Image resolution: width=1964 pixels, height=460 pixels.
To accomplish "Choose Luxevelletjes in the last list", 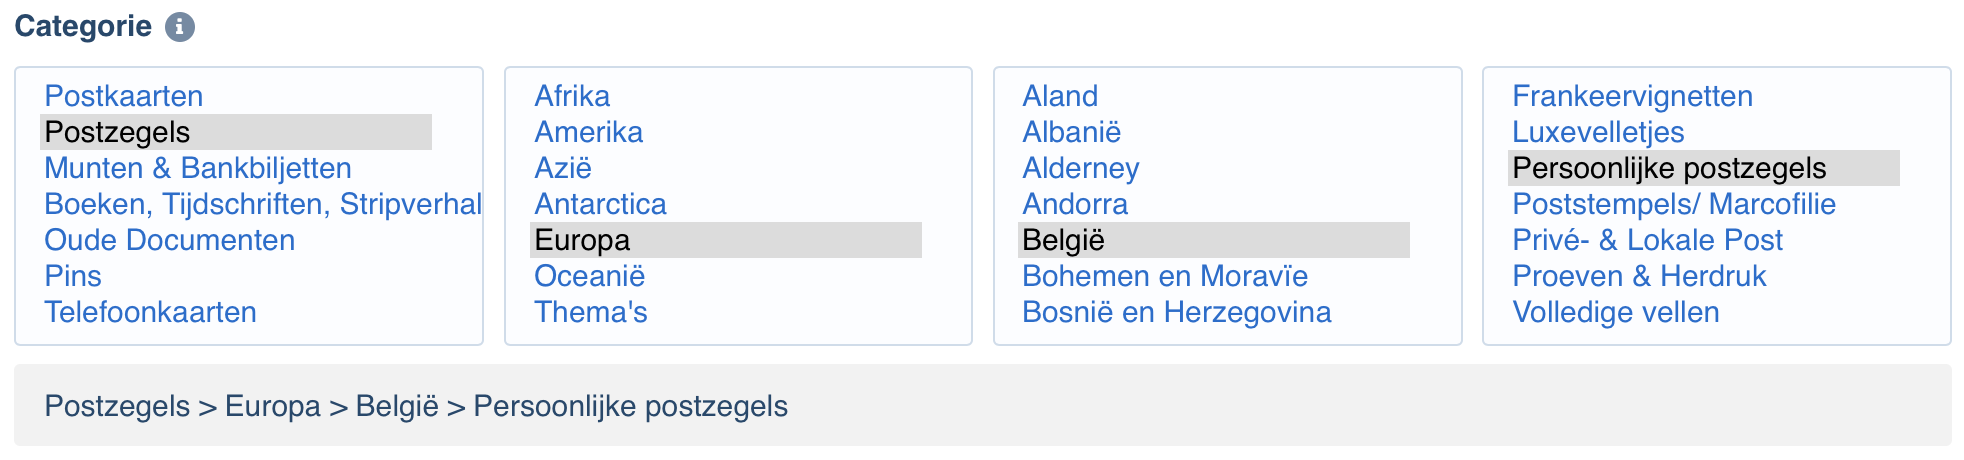I will [1598, 132].
